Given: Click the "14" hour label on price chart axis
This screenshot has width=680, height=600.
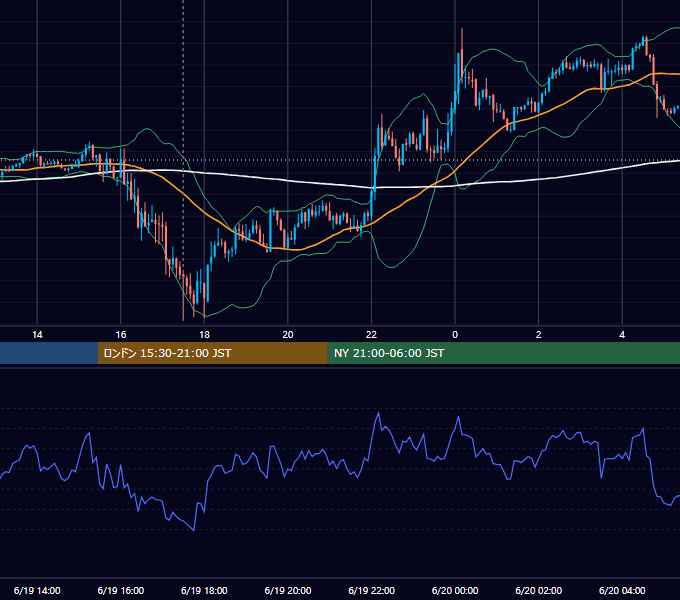Looking at the screenshot, I should 37,335.
